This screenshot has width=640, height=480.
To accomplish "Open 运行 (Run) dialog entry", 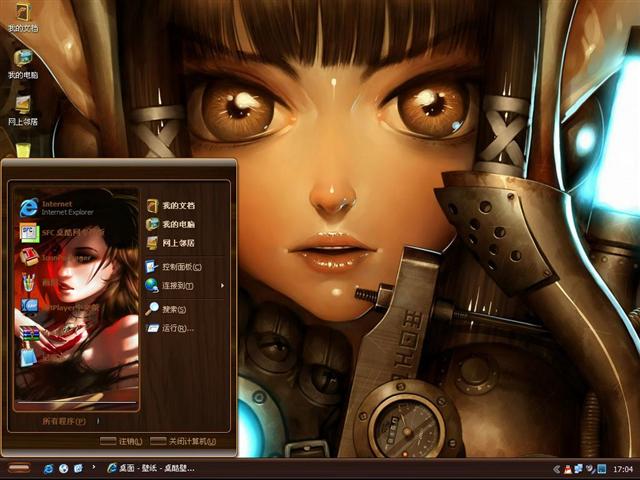I will [177, 328].
